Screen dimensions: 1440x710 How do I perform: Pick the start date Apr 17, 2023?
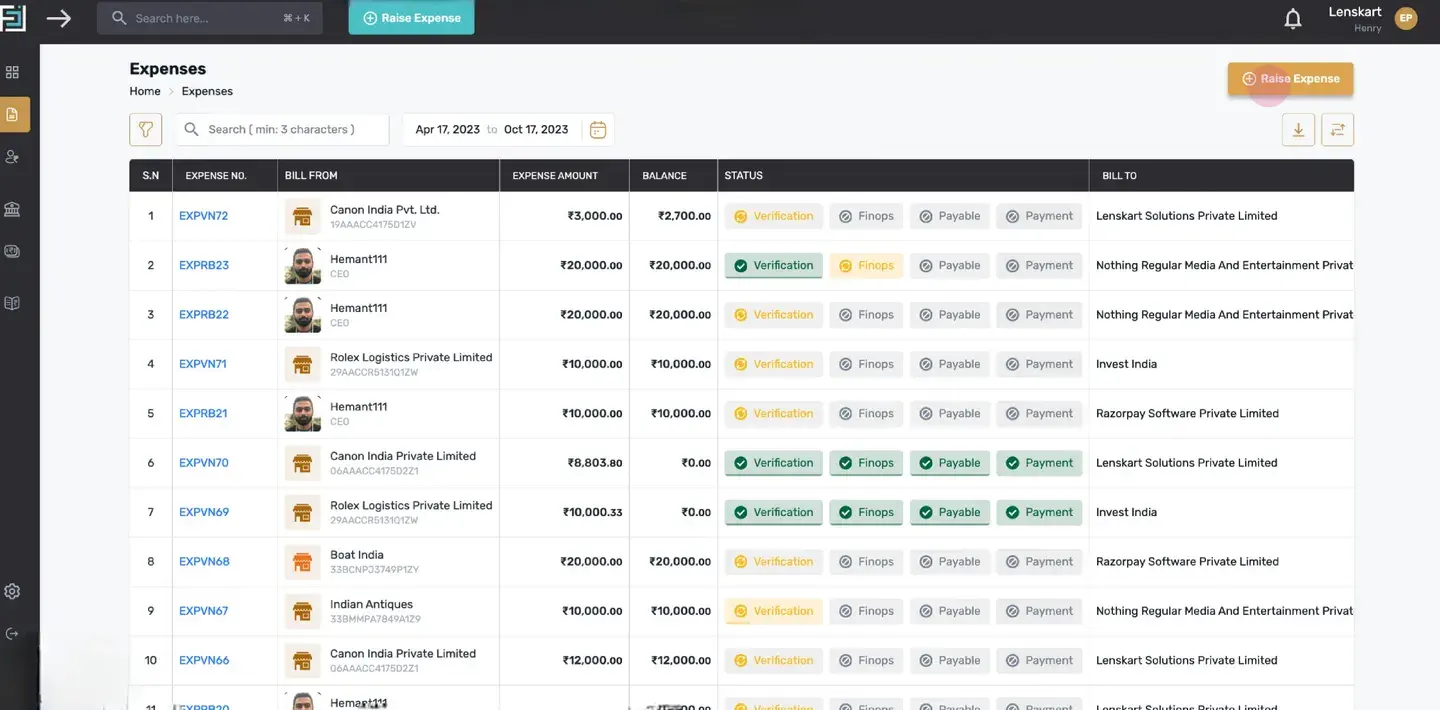(x=447, y=129)
